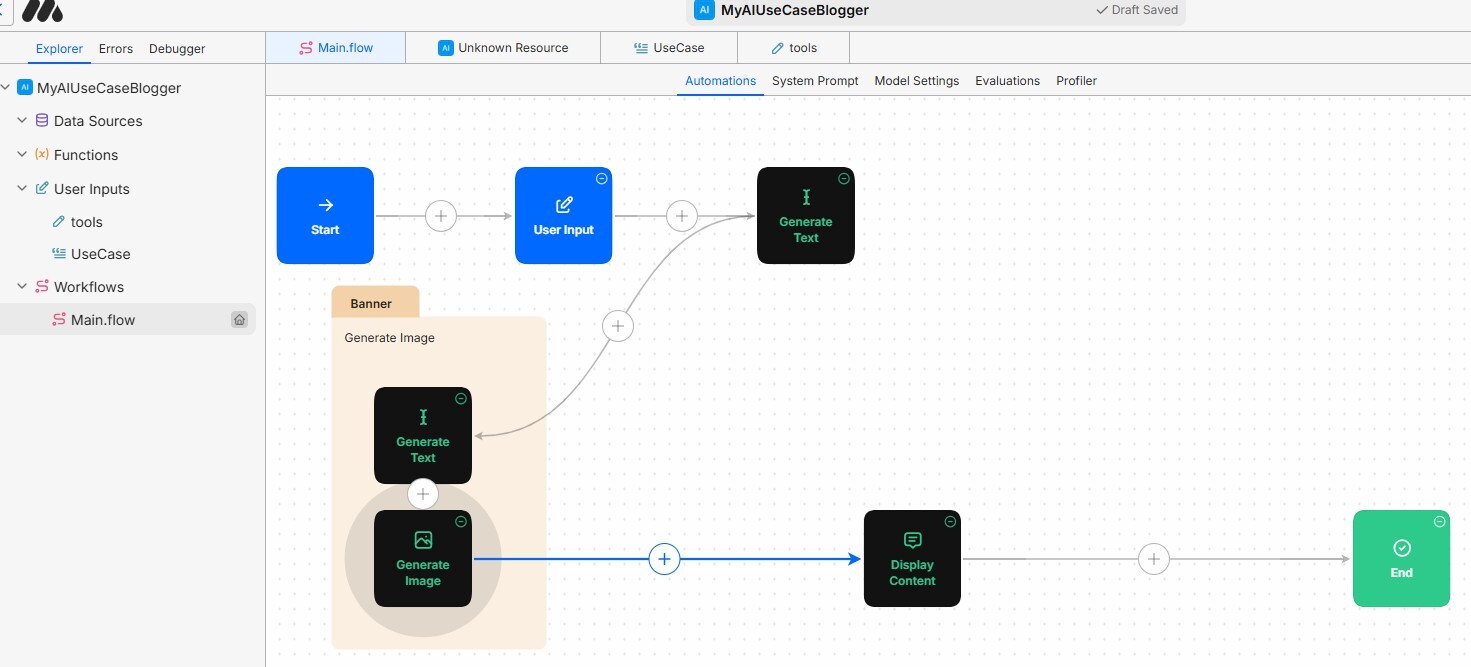Click the green End node
The height and width of the screenshot is (667, 1471).
[x=1401, y=558]
